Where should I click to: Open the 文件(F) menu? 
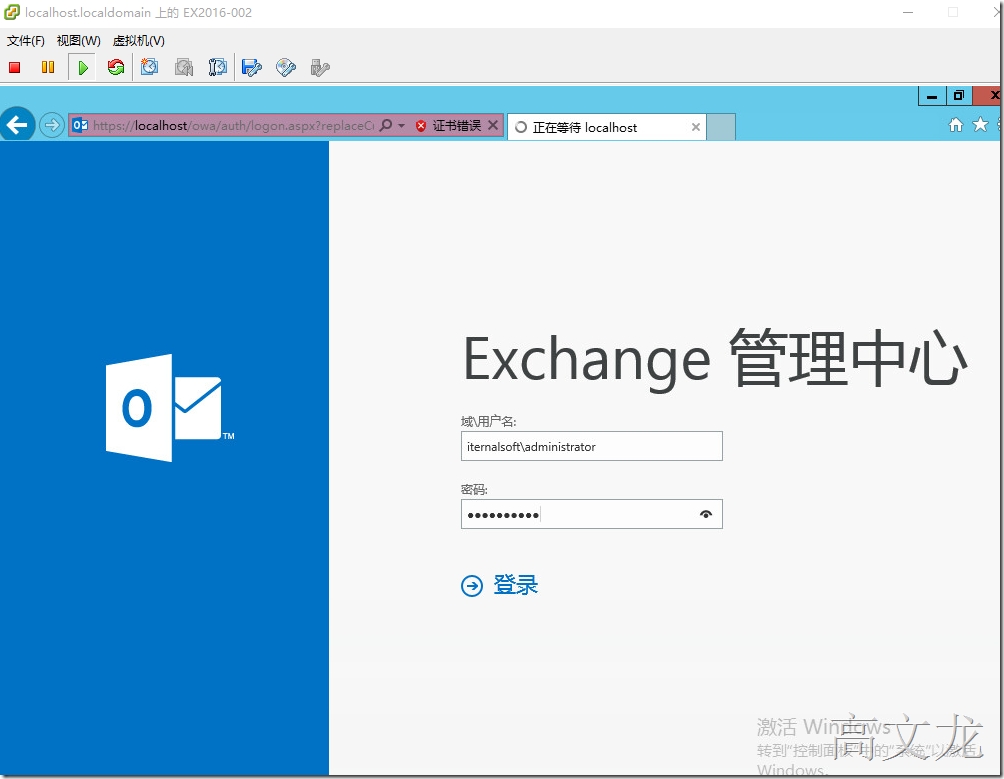[x=26, y=41]
